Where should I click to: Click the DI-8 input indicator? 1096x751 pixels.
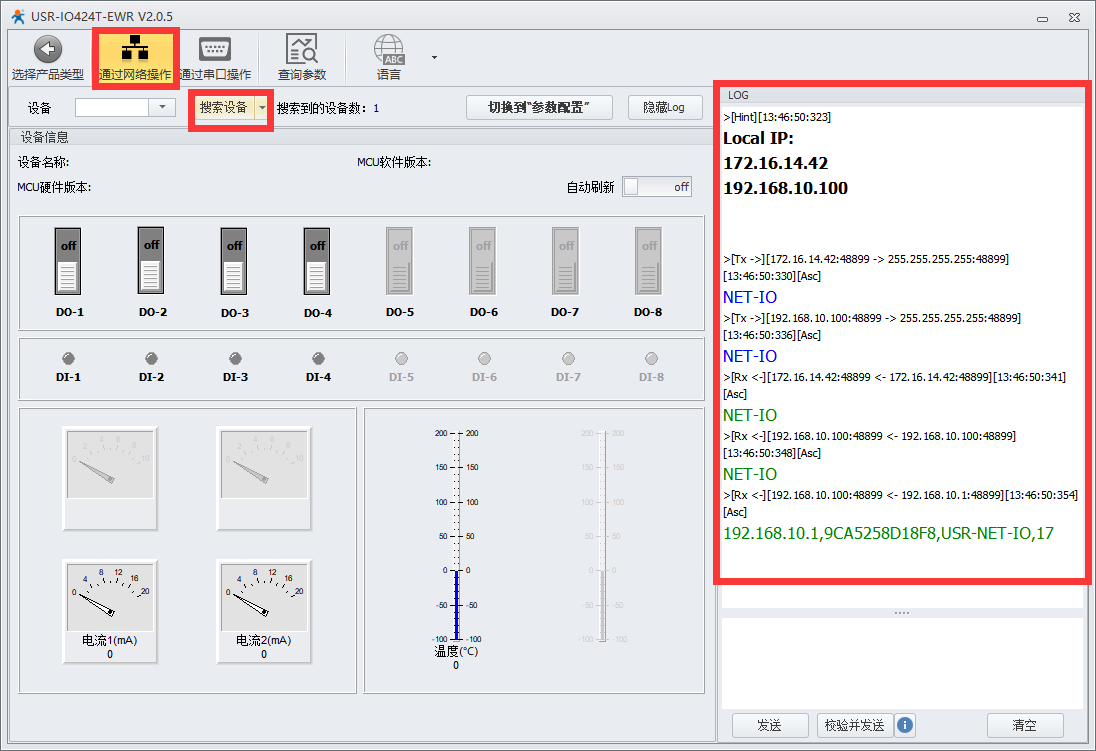(651, 359)
